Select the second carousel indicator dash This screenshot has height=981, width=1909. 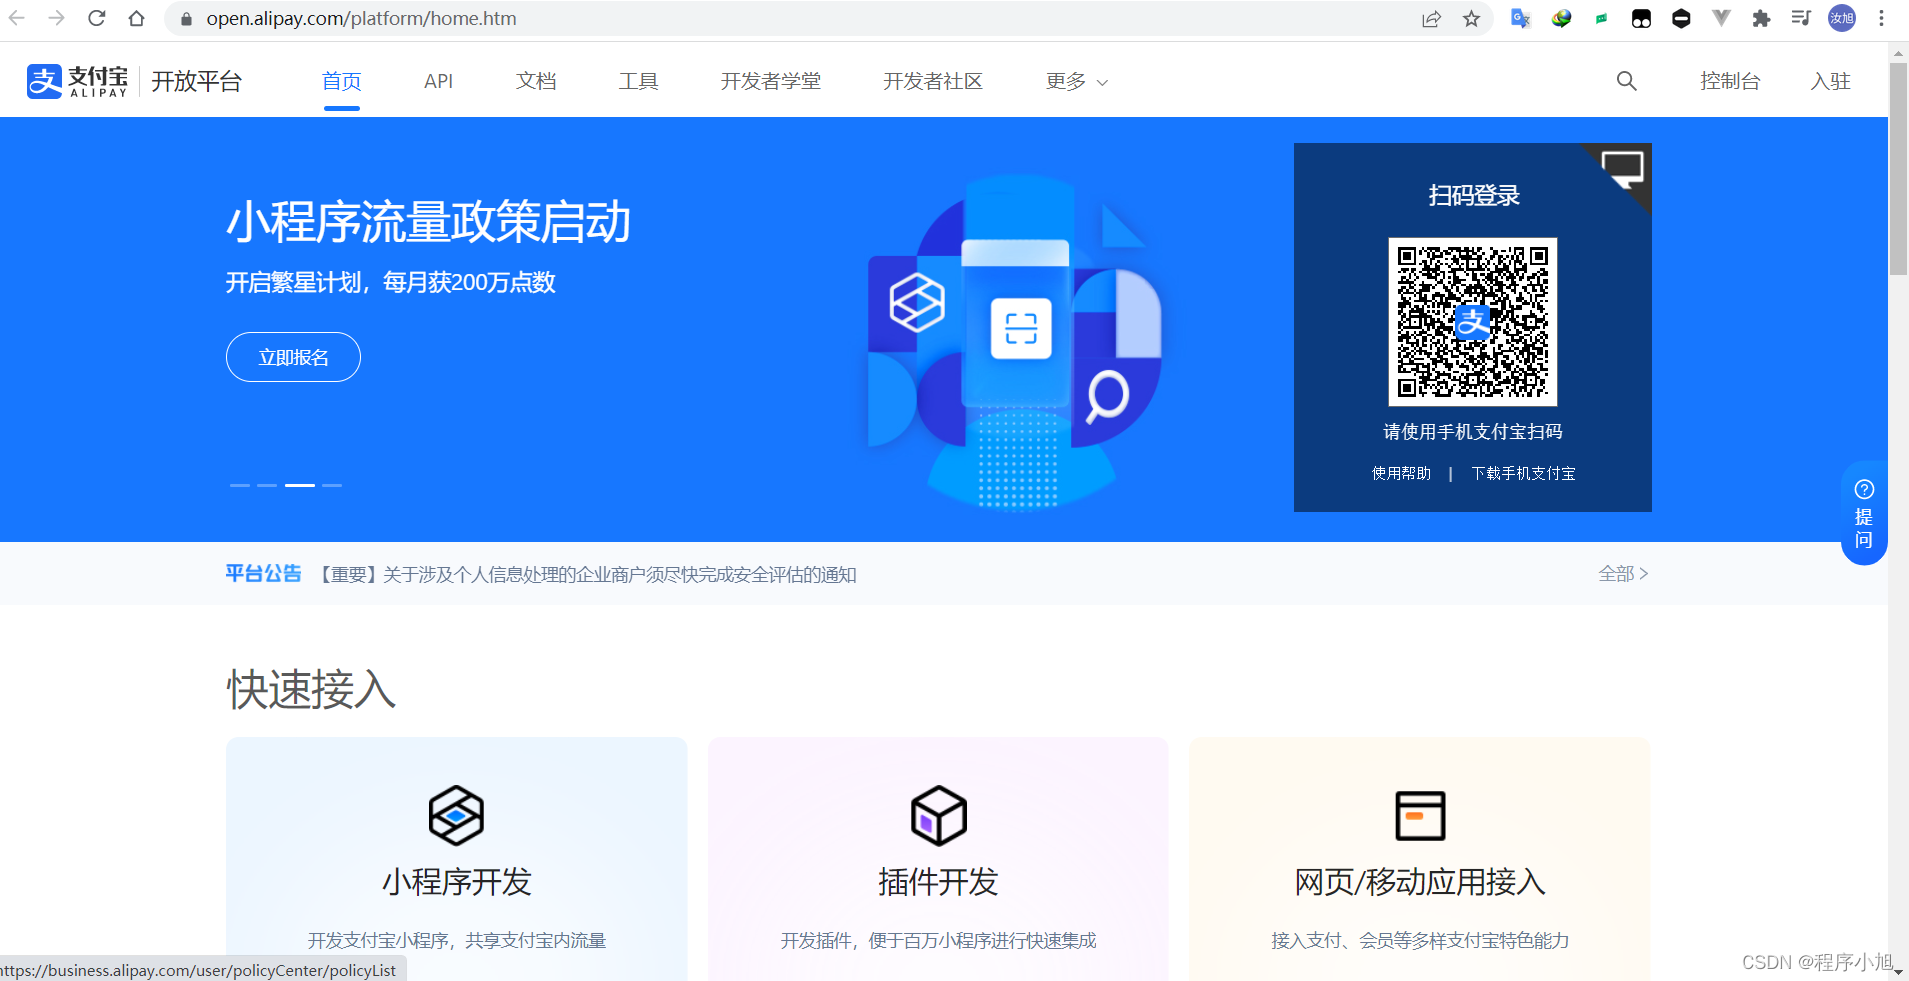point(267,485)
